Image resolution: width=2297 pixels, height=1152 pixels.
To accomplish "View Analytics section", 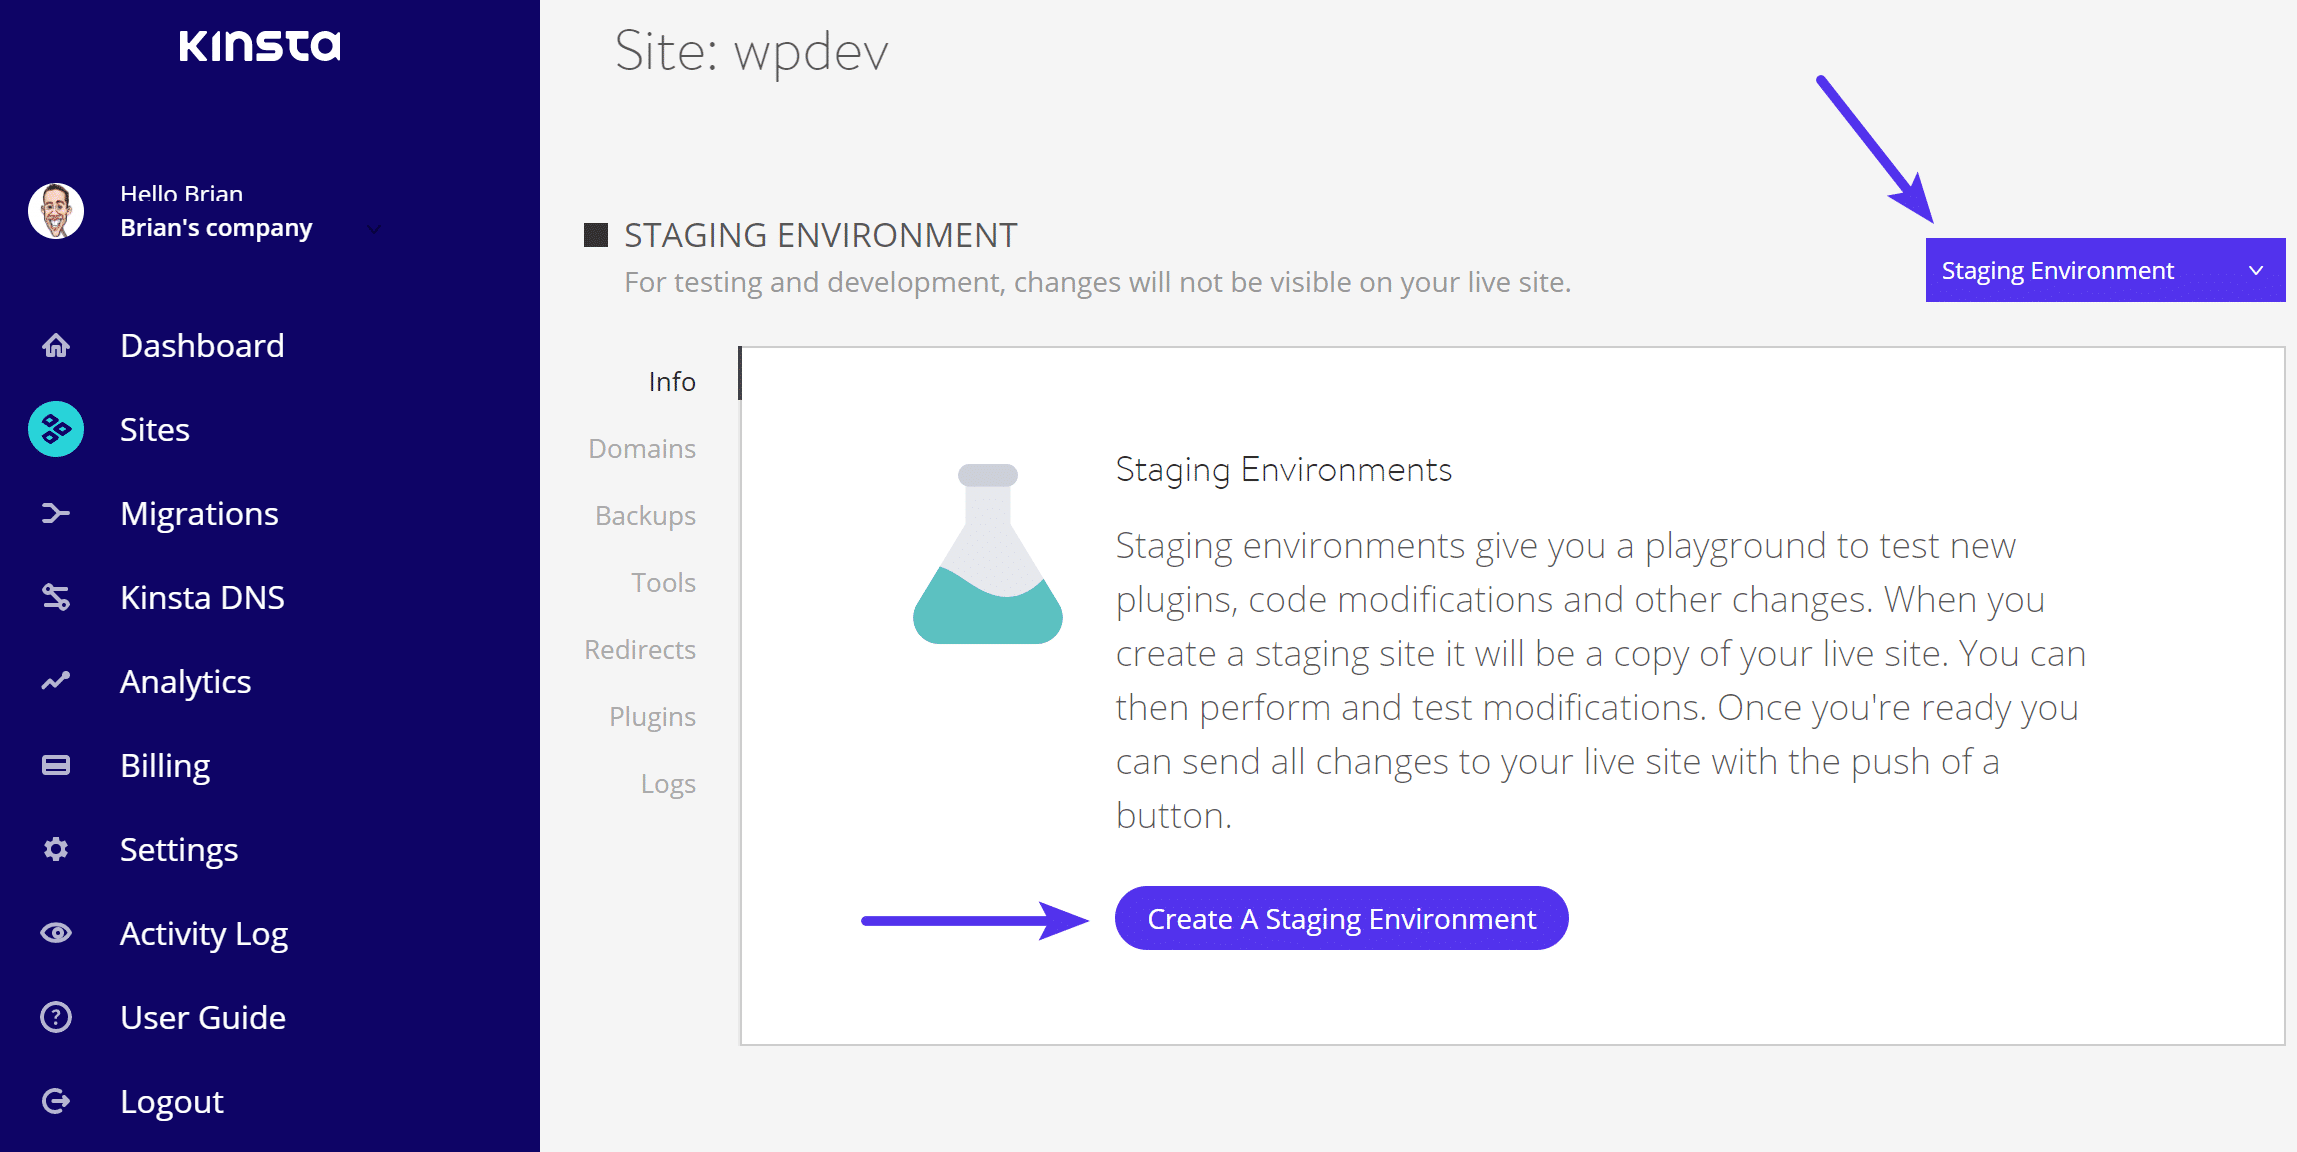I will pos(185,681).
